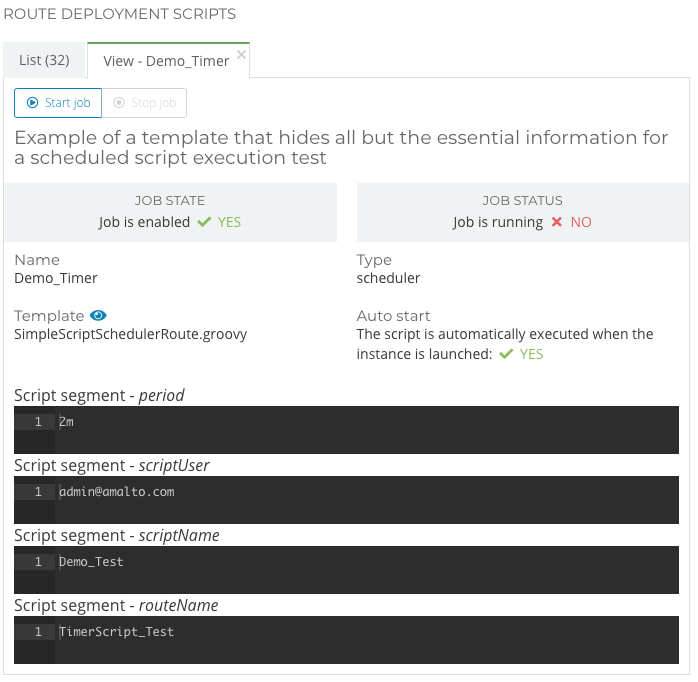698x682 pixels.
Task: Click the Start job button
Action: (58, 103)
